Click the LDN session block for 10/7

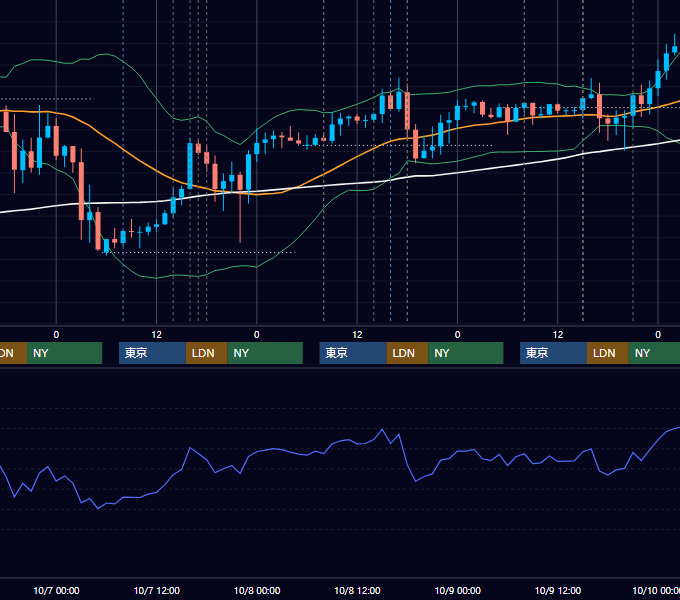tap(206, 353)
